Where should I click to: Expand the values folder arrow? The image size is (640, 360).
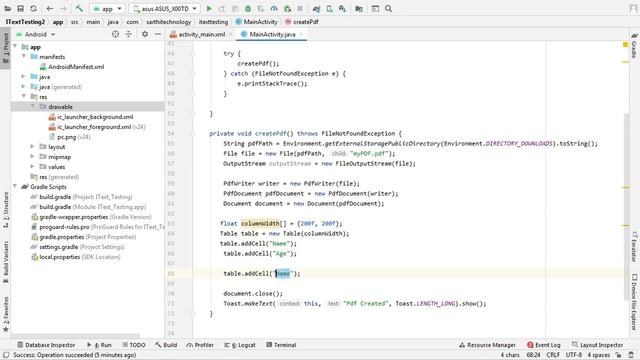click(x=33, y=166)
